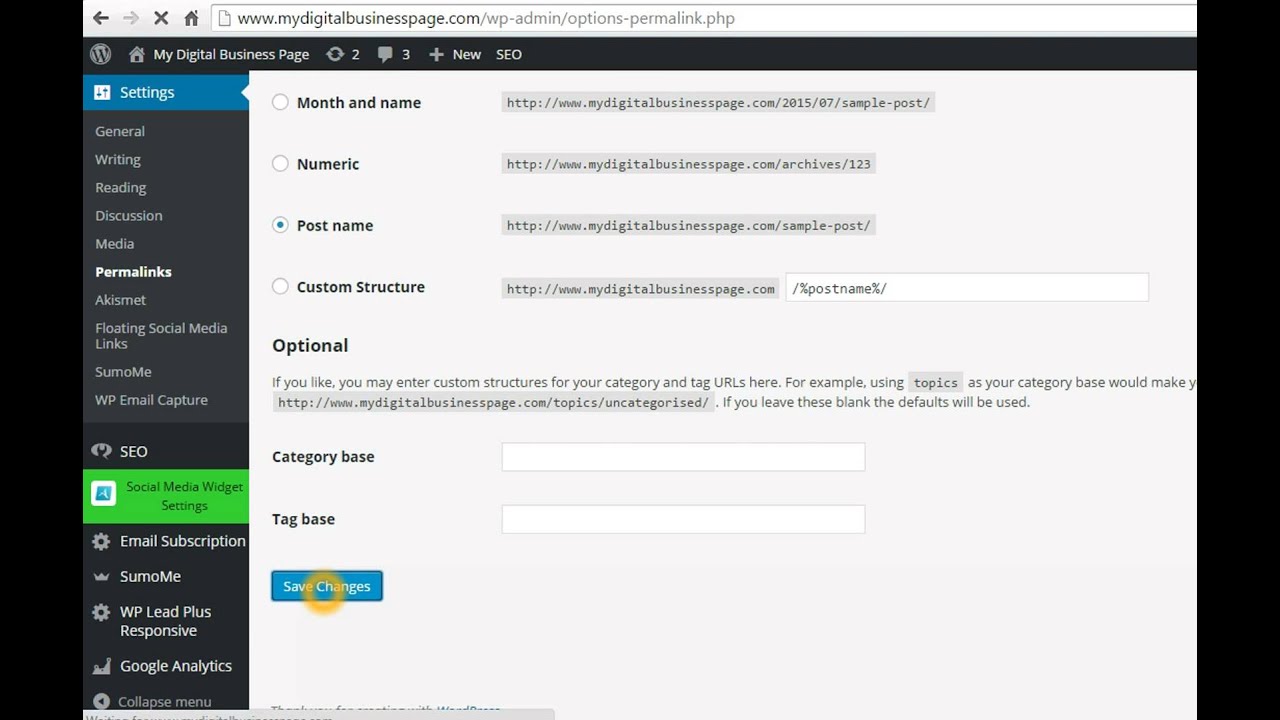Click Google Analytics chart icon
This screenshot has height=720, width=1280.
point(101,666)
